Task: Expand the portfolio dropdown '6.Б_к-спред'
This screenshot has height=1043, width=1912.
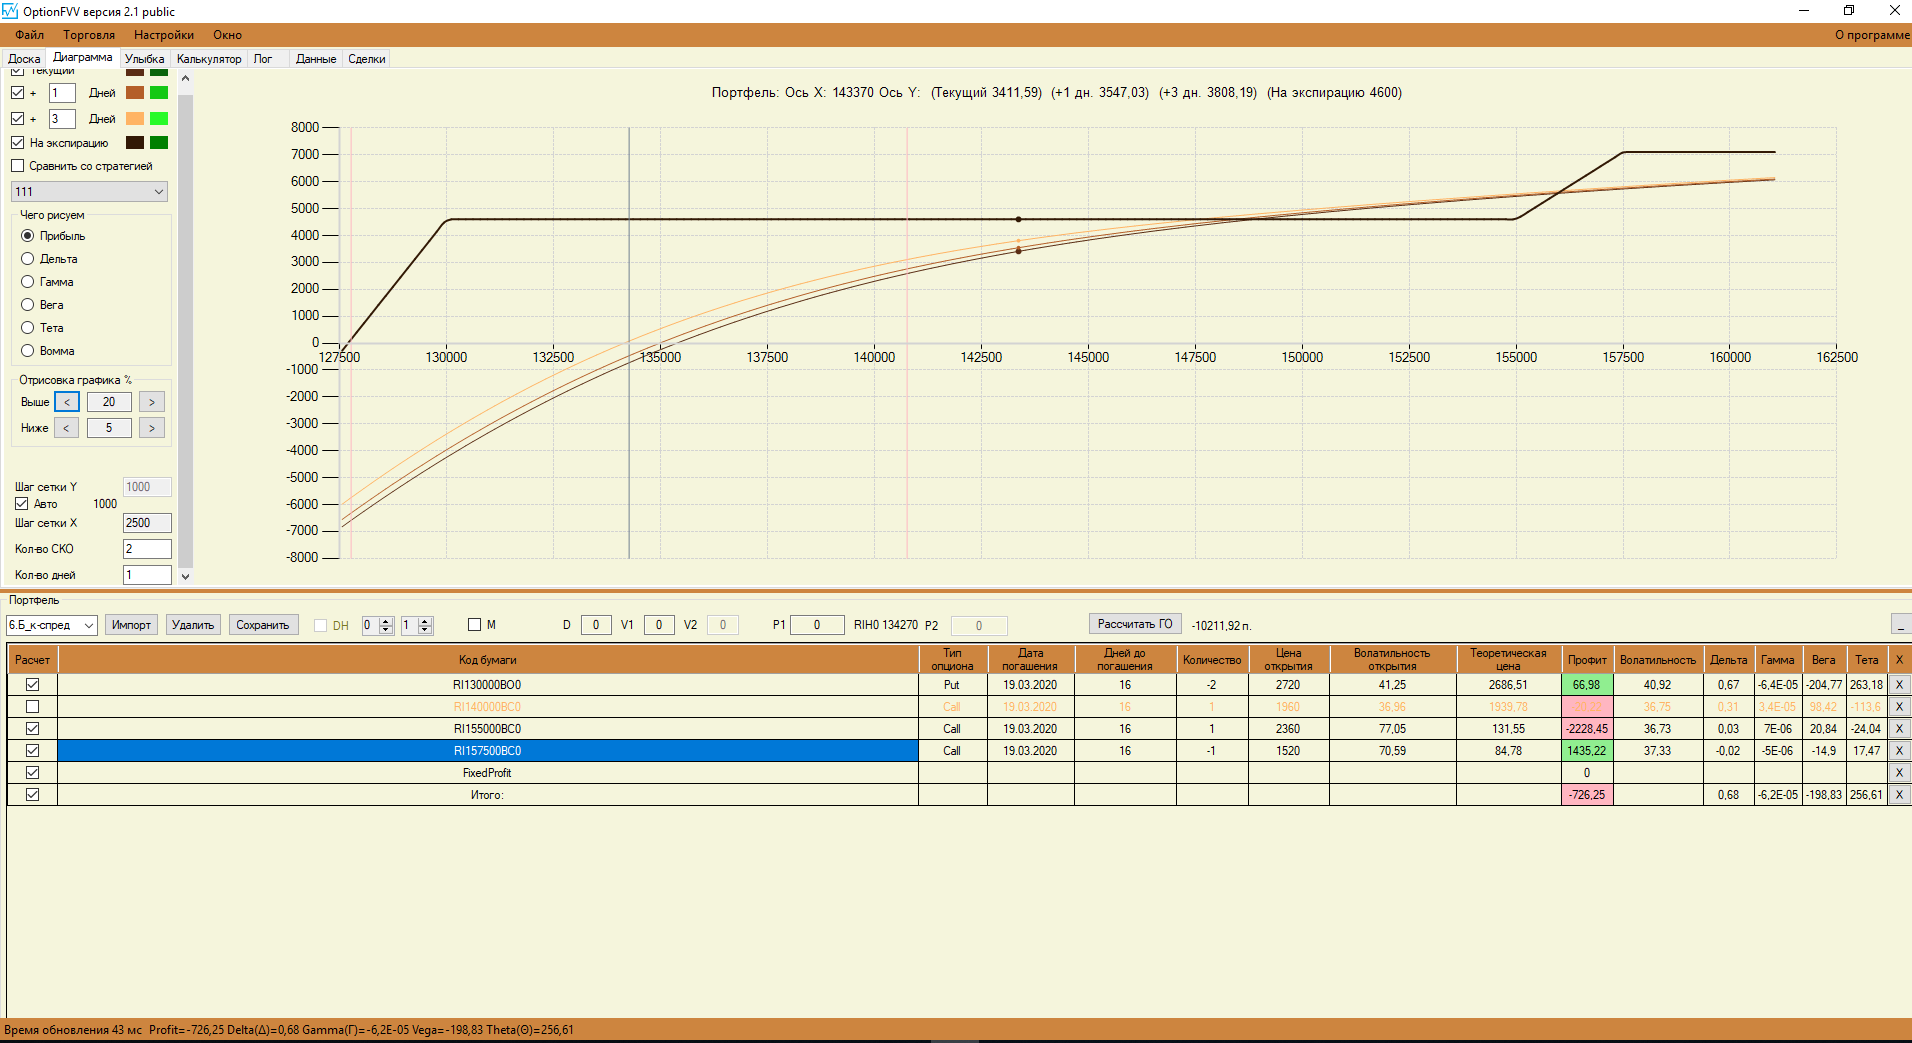Action: pos(51,625)
